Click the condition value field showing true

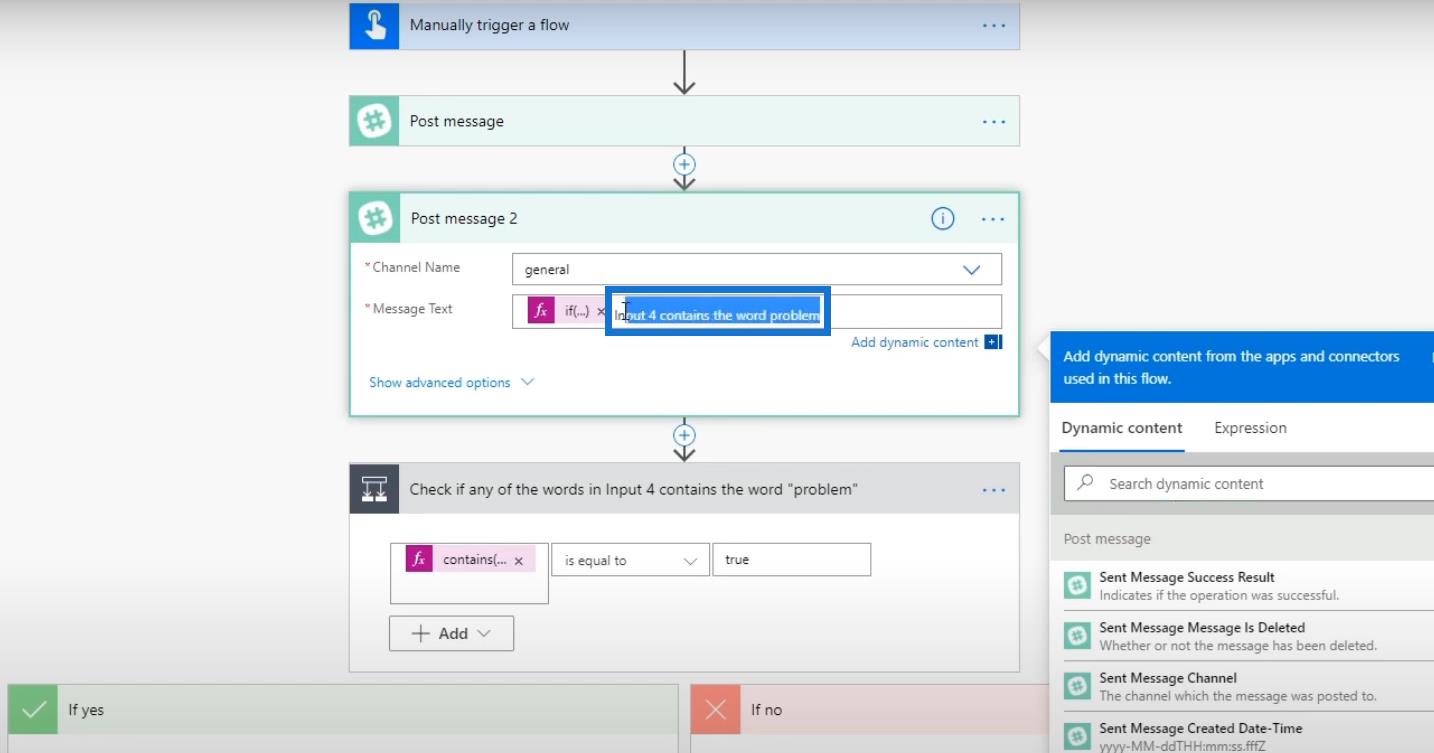[x=791, y=560]
